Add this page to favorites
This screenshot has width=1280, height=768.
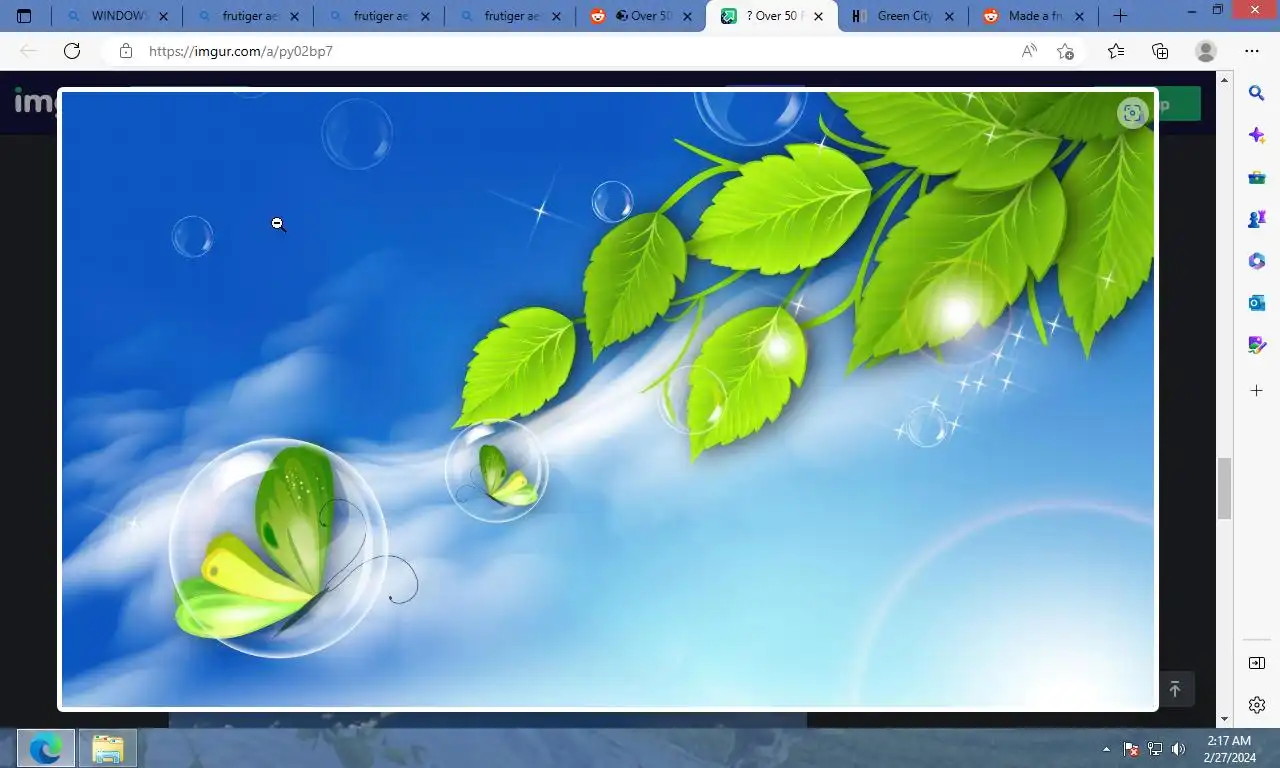point(1066,51)
